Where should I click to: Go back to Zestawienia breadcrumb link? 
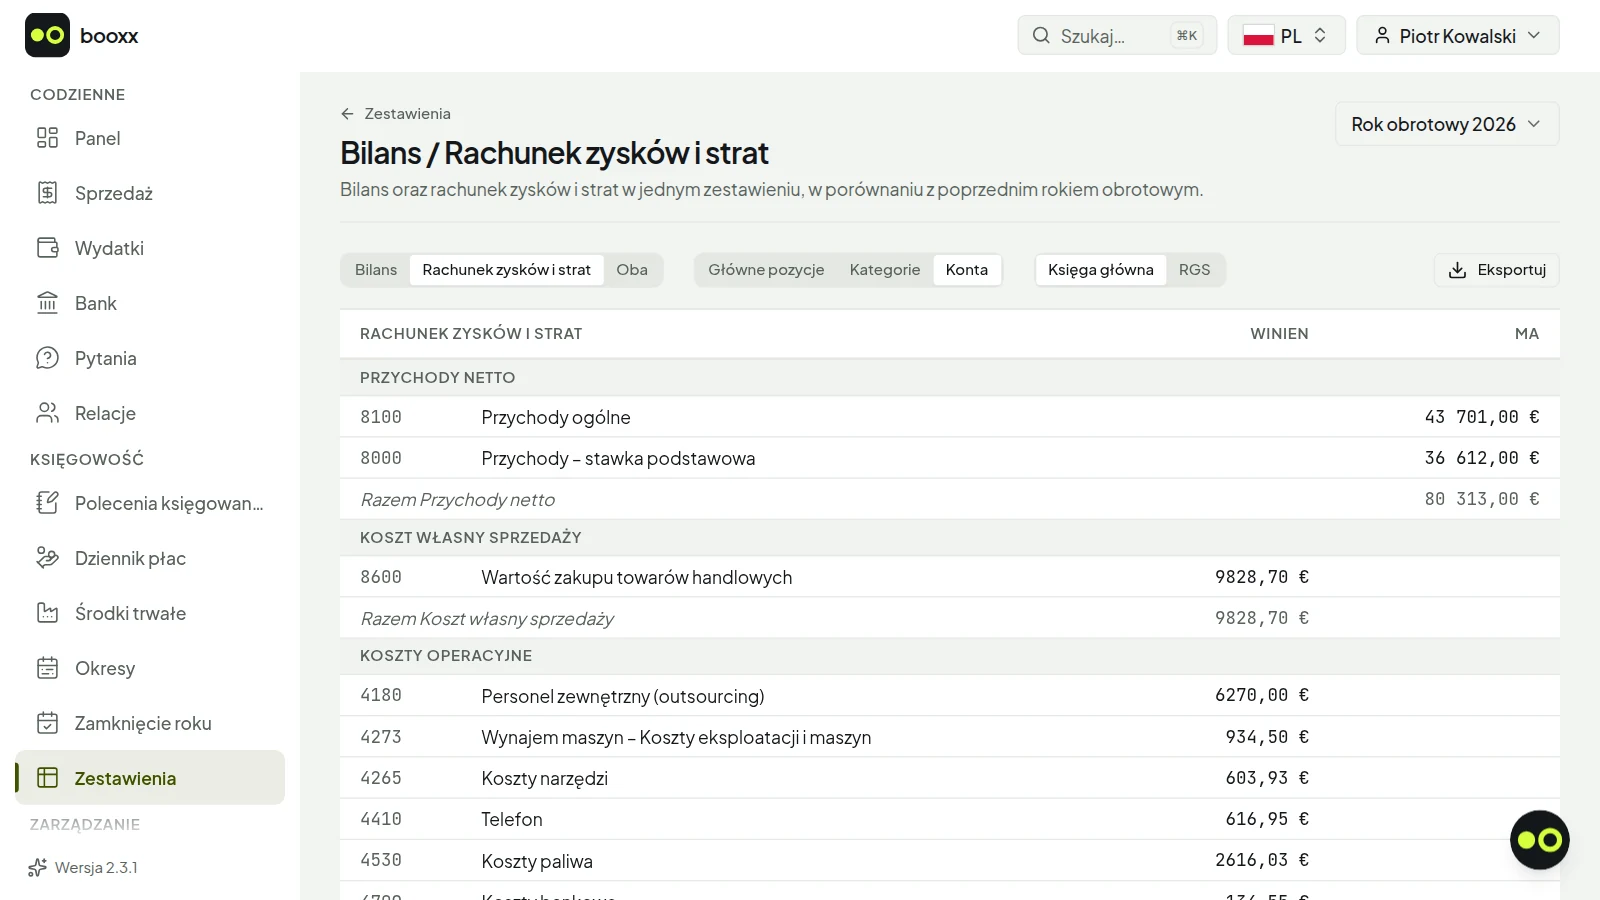point(396,114)
